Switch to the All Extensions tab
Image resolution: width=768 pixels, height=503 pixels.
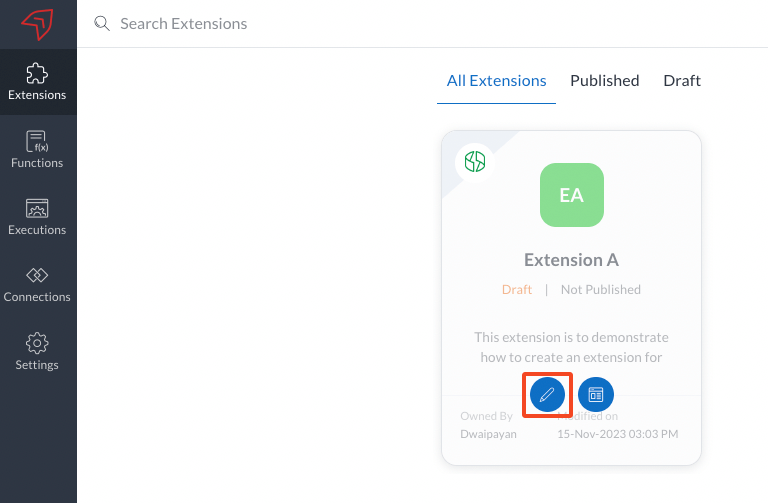(496, 81)
